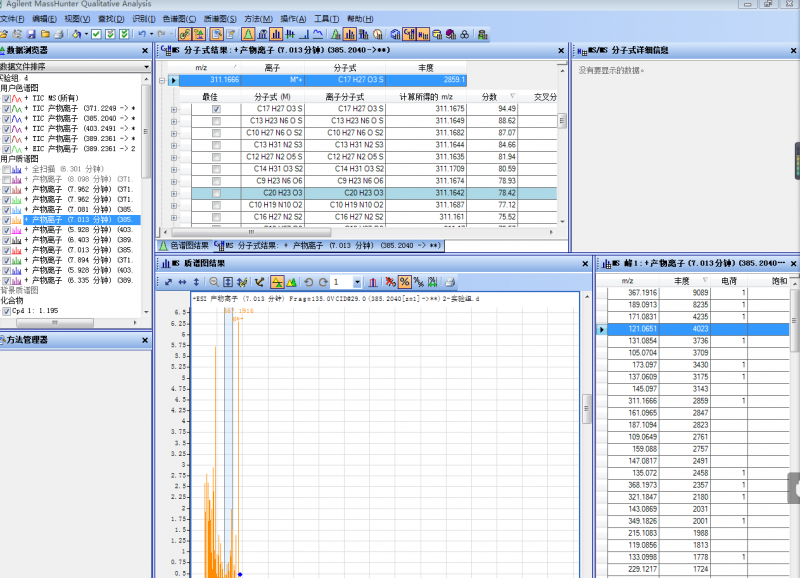The width and height of the screenshot is (800, 578).
Task: Click the counterclockwise undo zoom icon
Action: coord(308,282)
